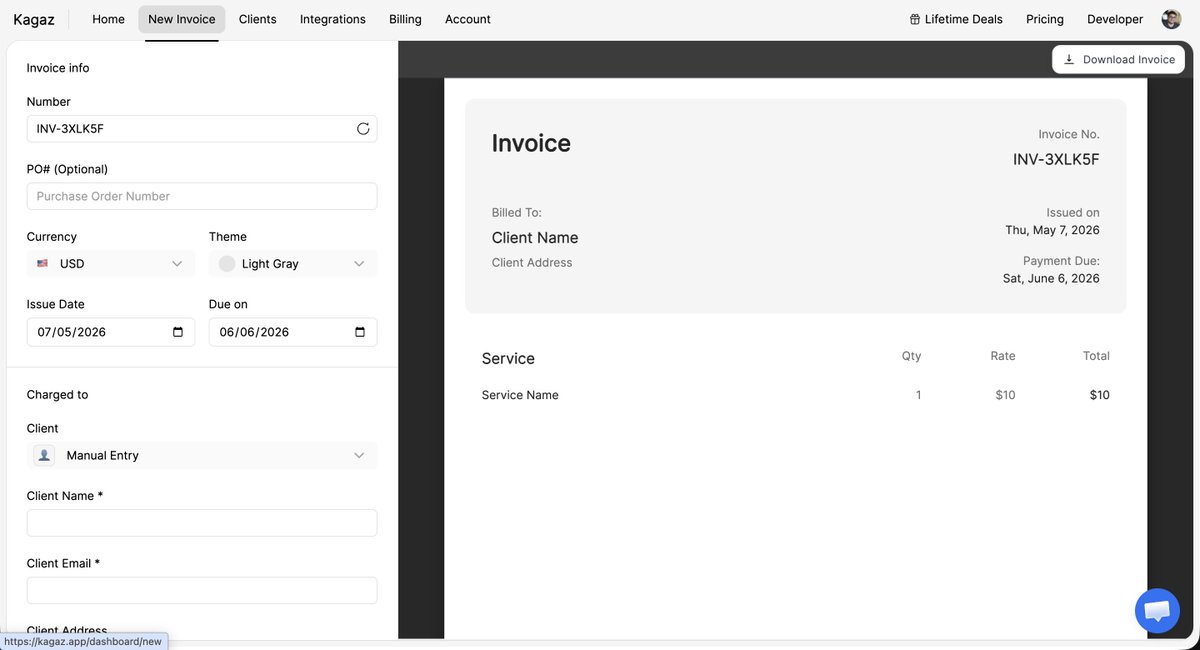This screenshot has height=650, width=1200.
Task: Open the Pricing link
Action: 1045,19
